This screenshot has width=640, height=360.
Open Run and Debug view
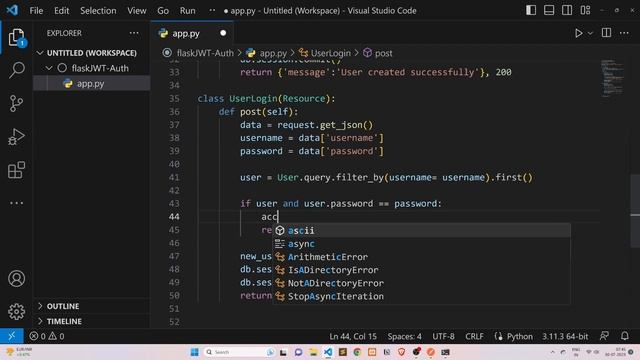(16, 137)
